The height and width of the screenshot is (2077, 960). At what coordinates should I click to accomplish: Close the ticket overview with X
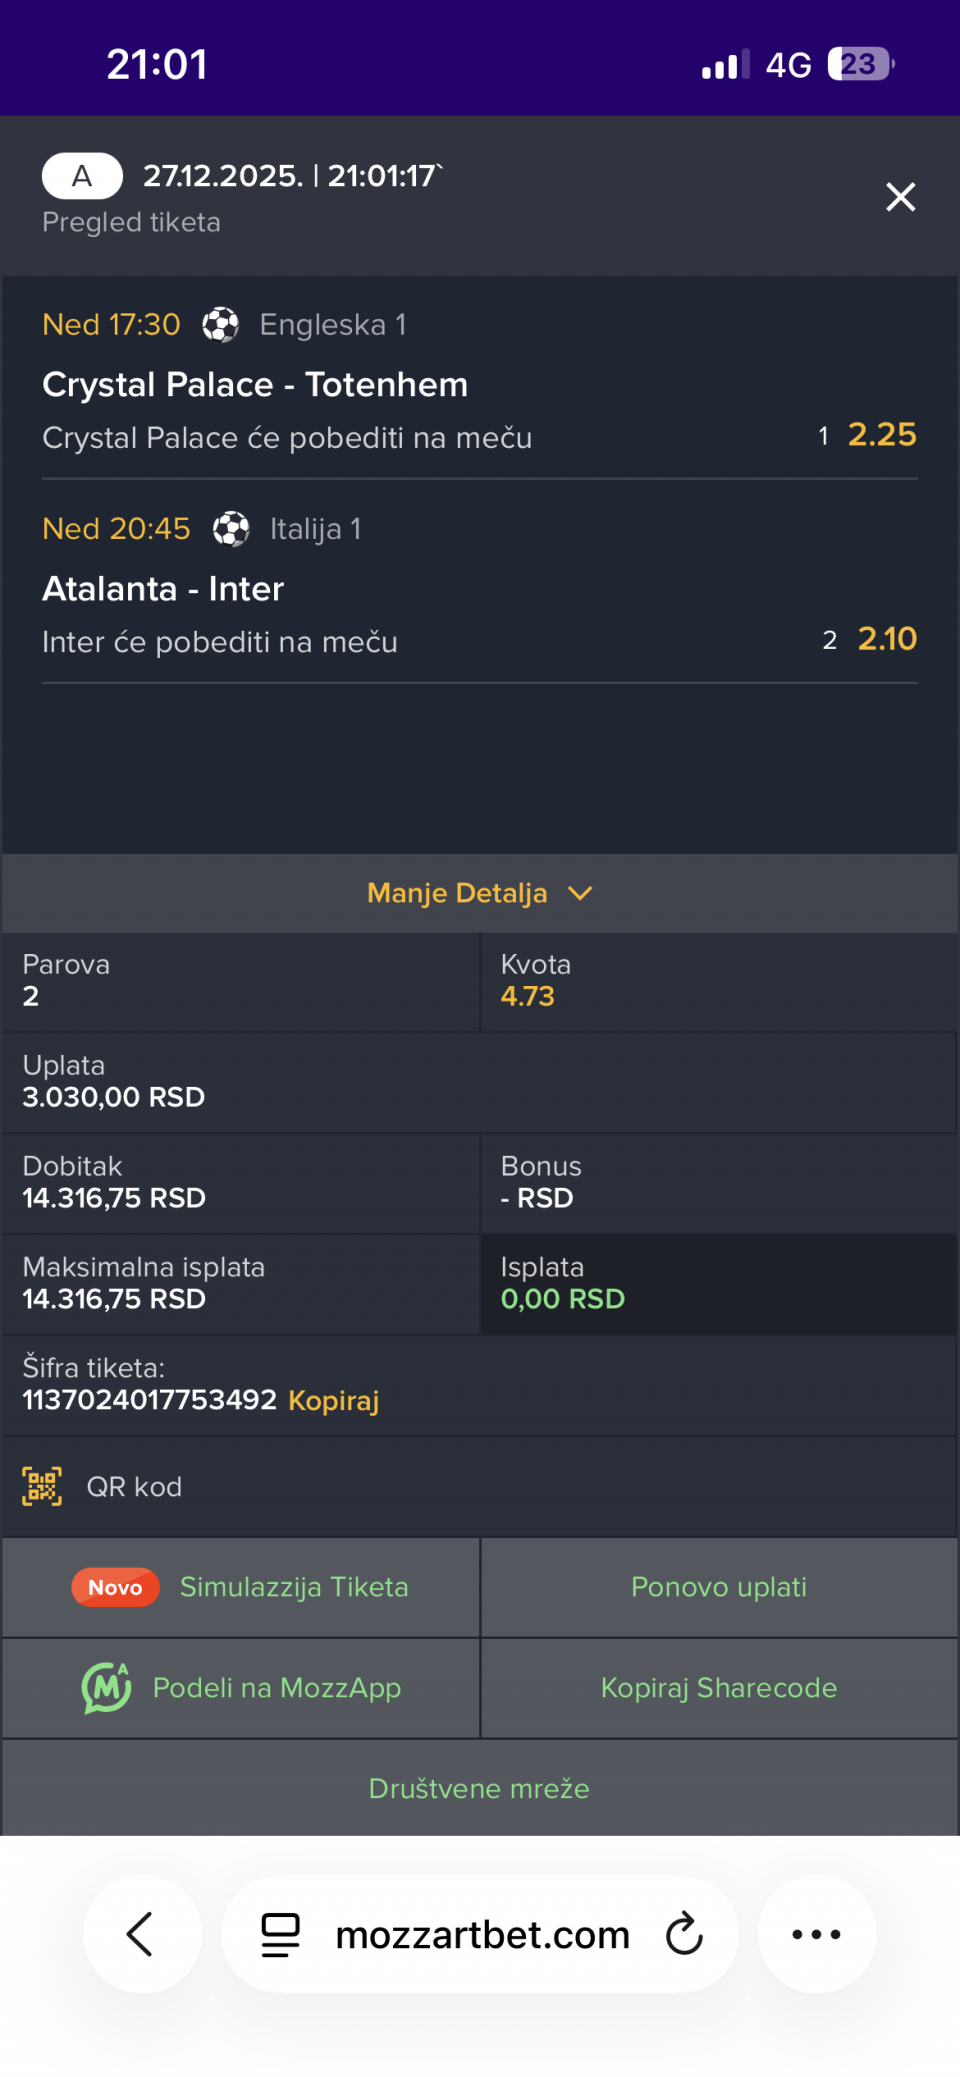pyautogui.click(x=900, y=197)
